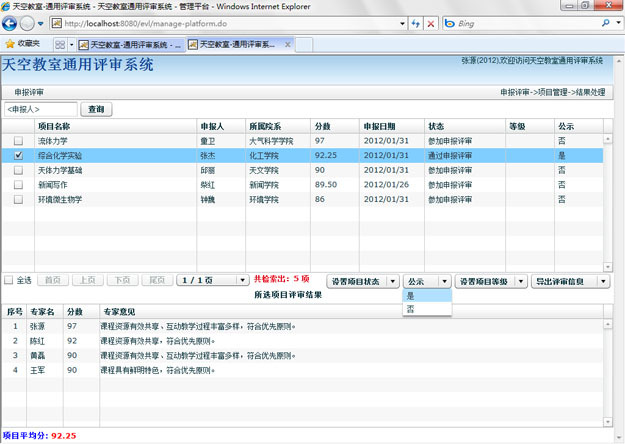Uncheck the box for 综合化学实验 row
The height and width of the screenshot is (444, 625).
[x=18, y=155]
